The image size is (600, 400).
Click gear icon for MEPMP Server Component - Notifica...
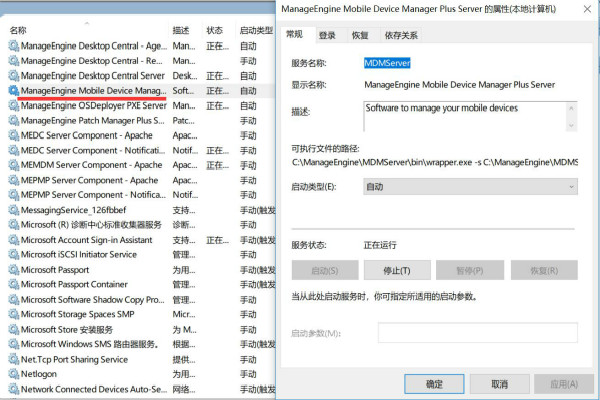pyautogui.click(x=14, y=195)
